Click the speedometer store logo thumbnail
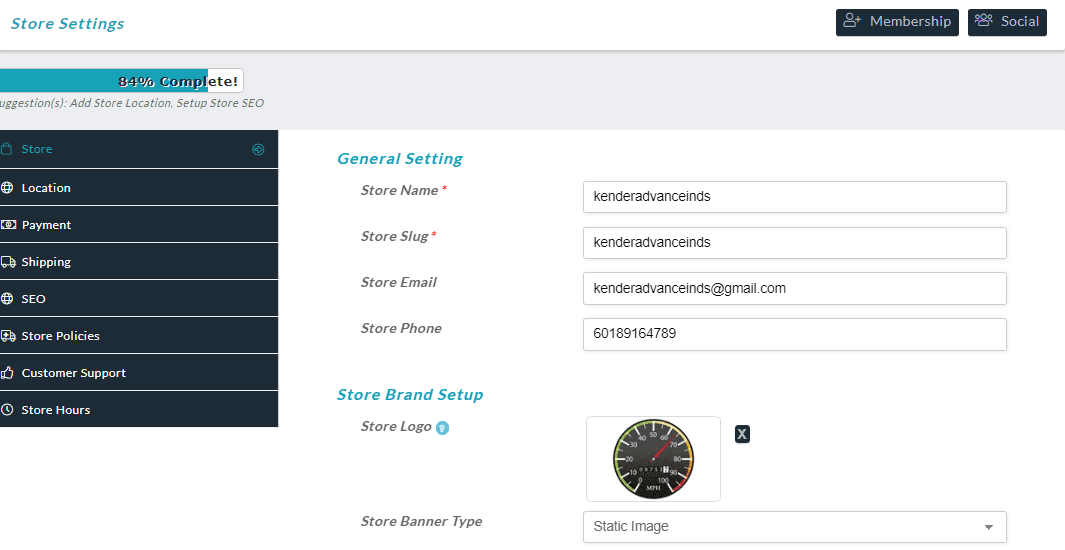1065x550 pixels. tap(653, 459)
